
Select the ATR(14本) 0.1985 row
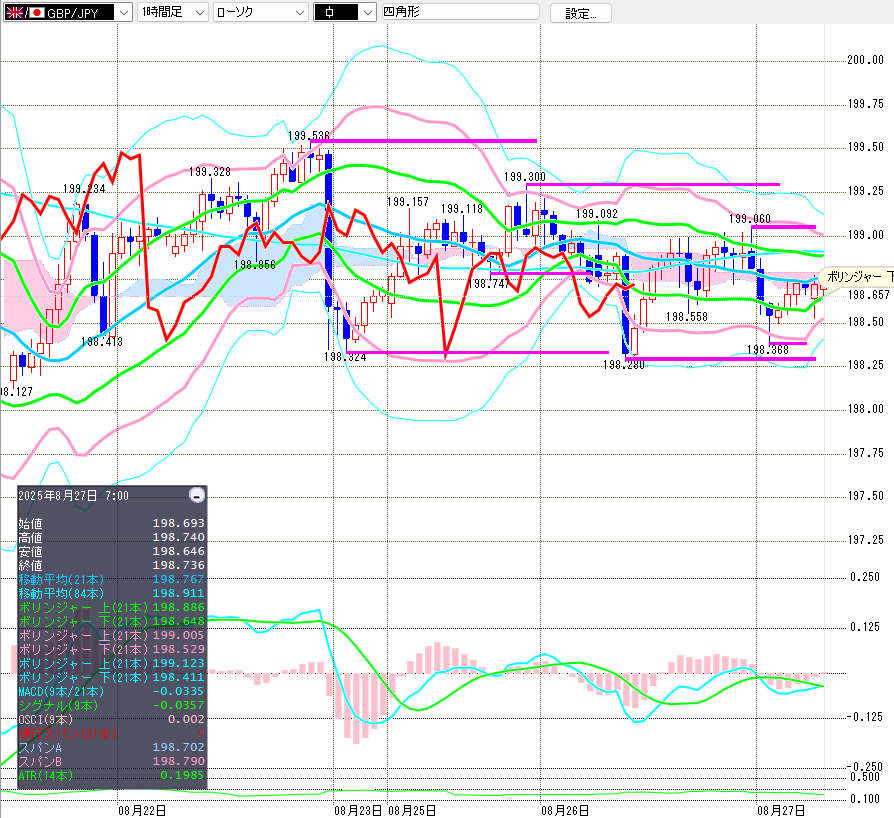pyautogui.click(x=112, y=775)
